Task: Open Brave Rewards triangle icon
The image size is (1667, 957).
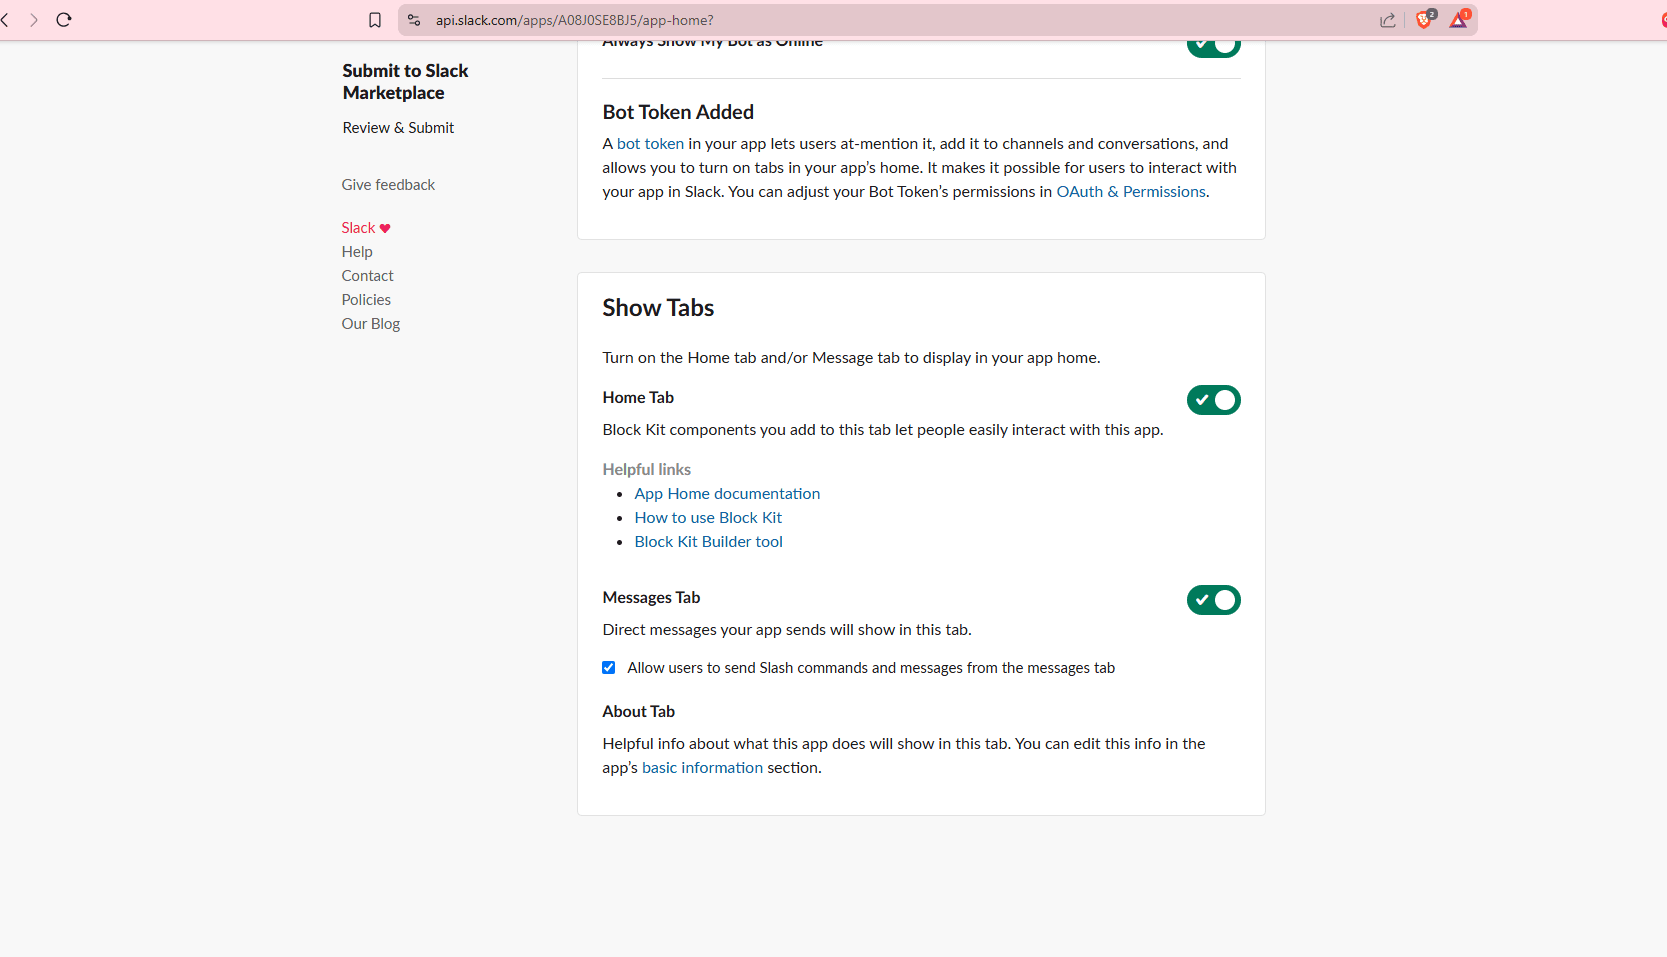Action: pyautogui.click(x=1459, y=20)
